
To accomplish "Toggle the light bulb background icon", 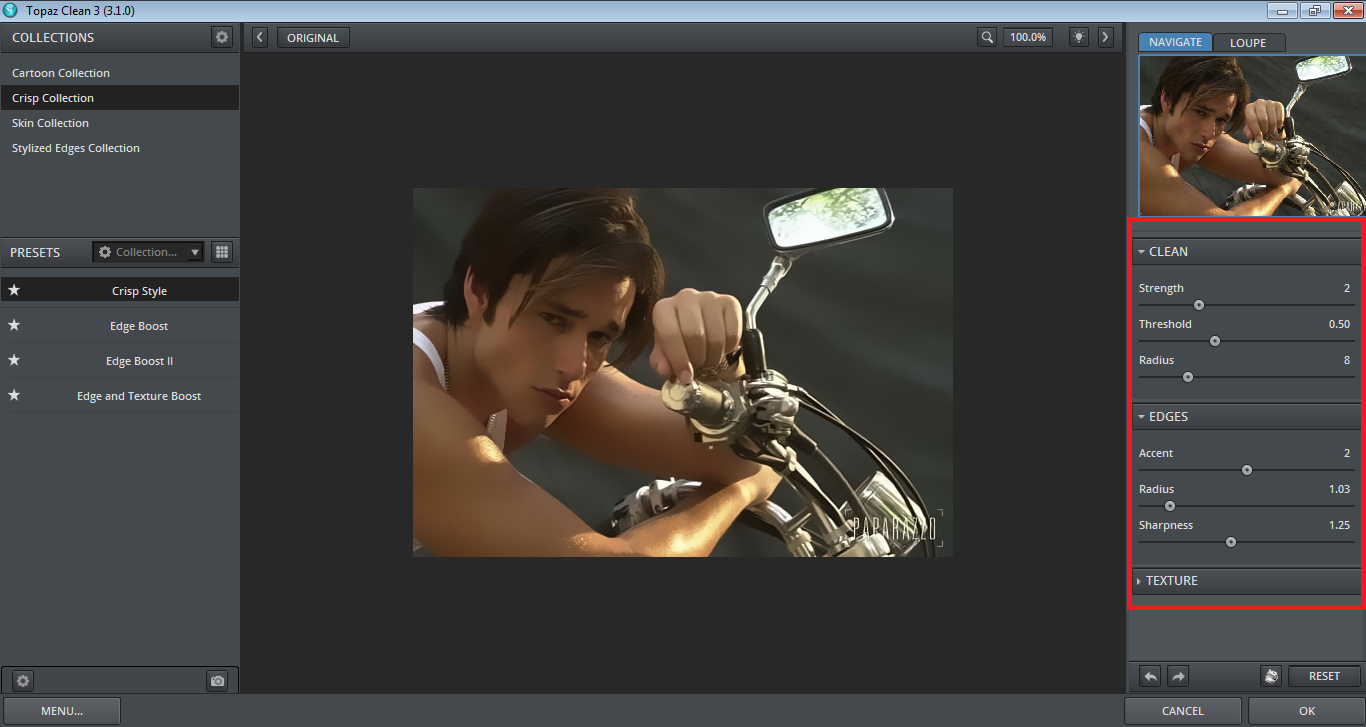I will [x=1079, y=37].
